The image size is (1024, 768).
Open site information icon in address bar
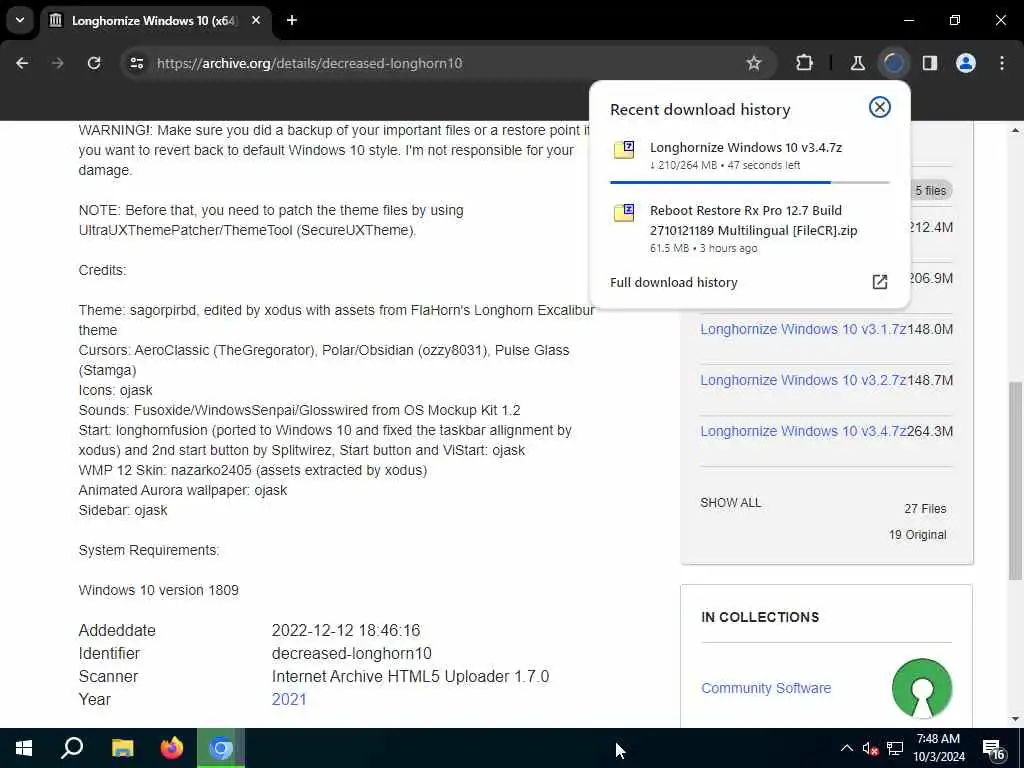pos(136,63)
